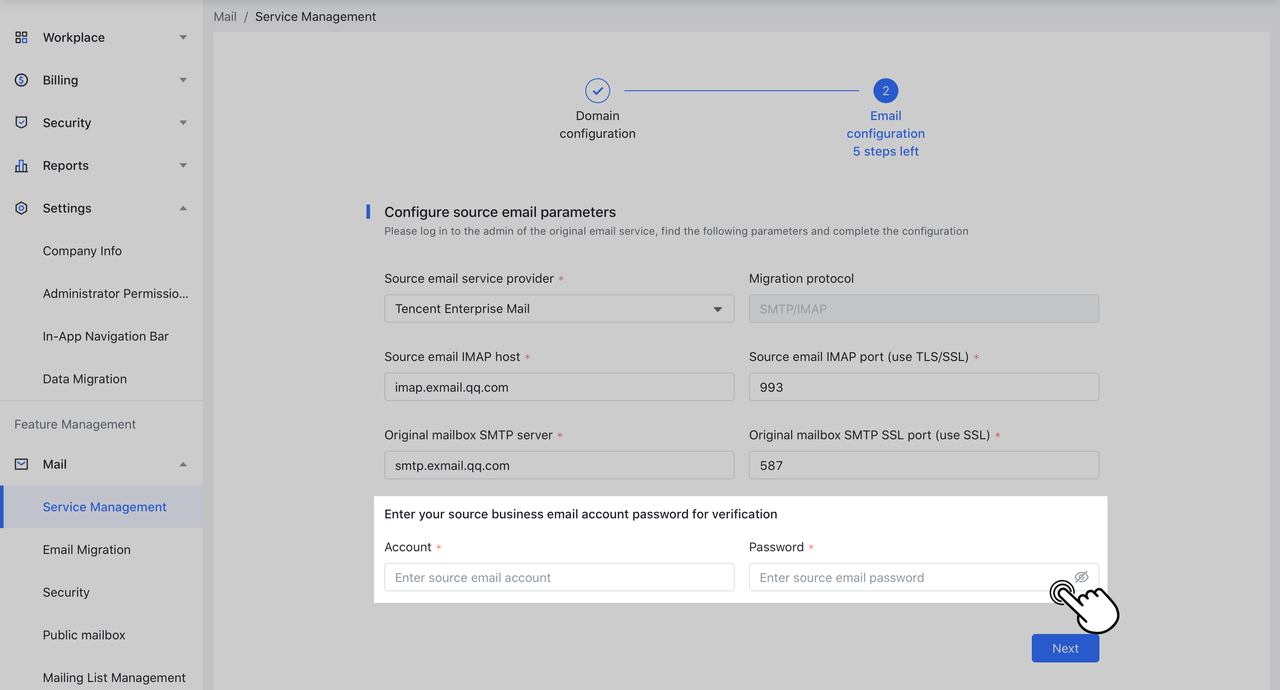Screen dimensions: 1280x690
Task: Click the Reports menu label
Action: [x=65, y=166]
